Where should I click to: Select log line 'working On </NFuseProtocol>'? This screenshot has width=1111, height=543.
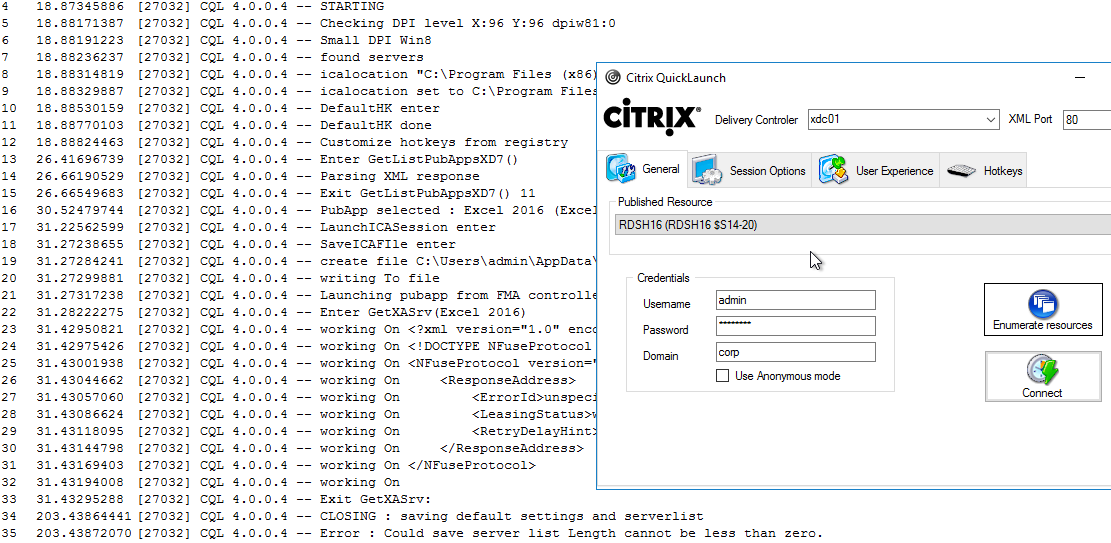[x=269, y=466]
